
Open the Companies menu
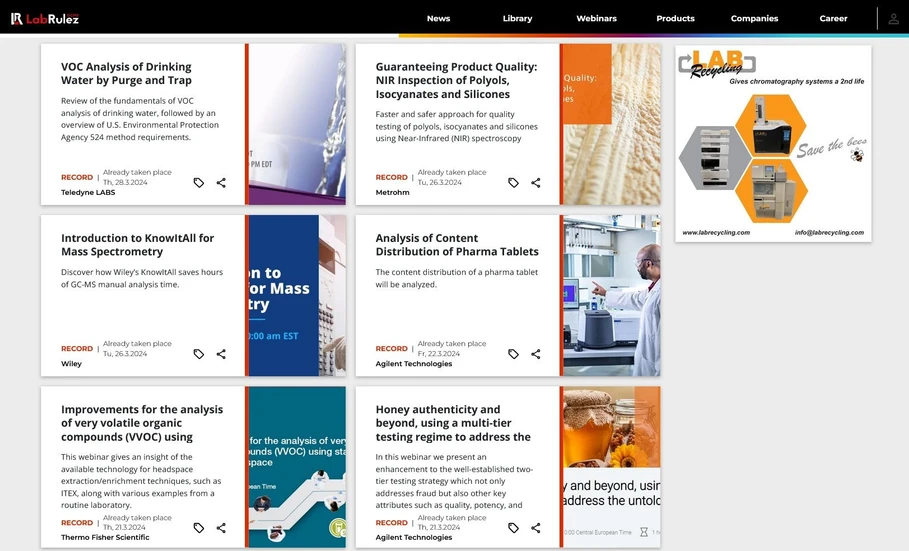pyautogui.click(x=754, y=19)
